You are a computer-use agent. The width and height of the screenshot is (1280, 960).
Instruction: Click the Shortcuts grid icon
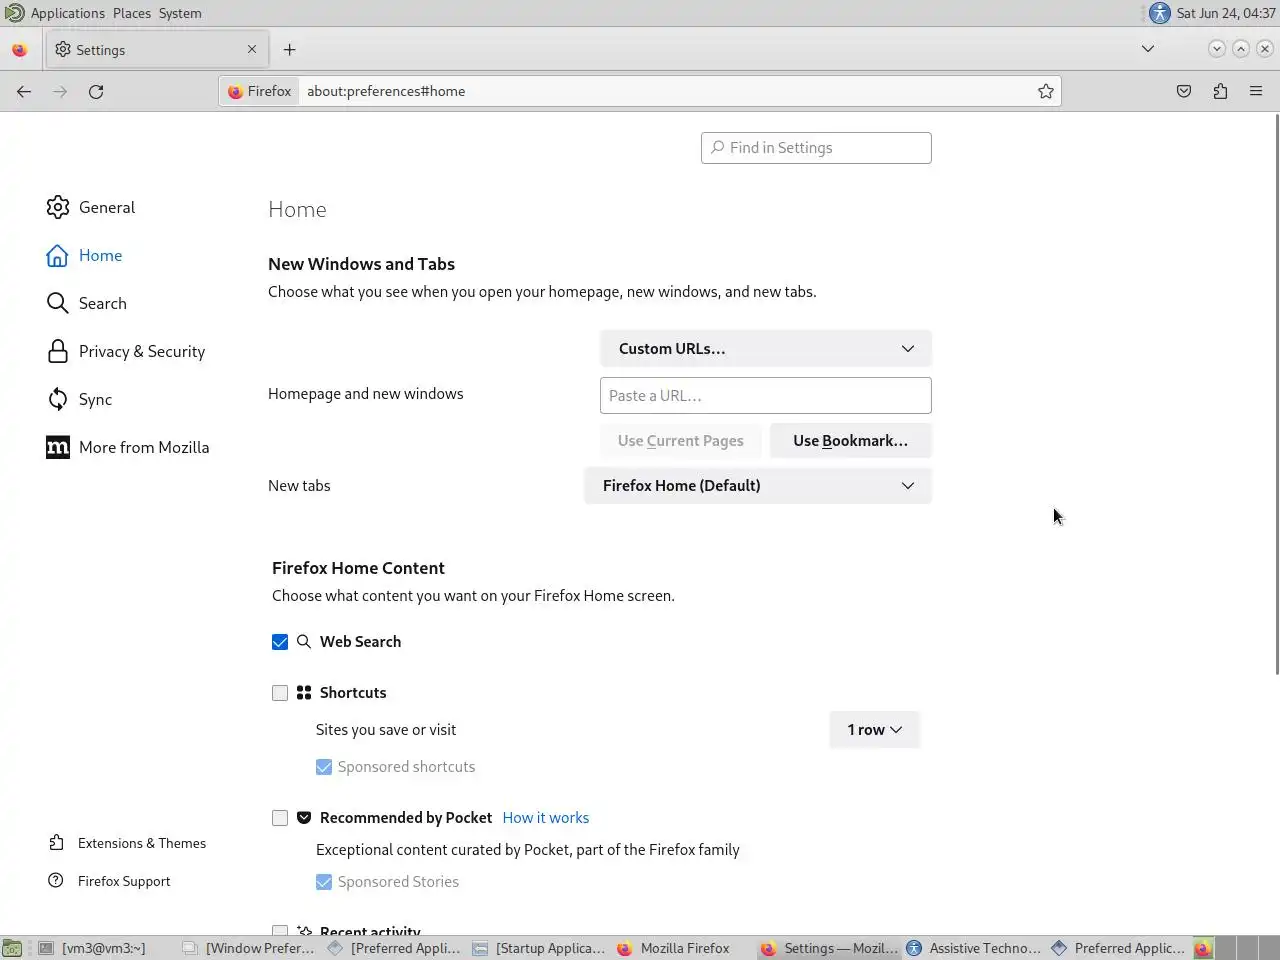[x=304, y=692]
